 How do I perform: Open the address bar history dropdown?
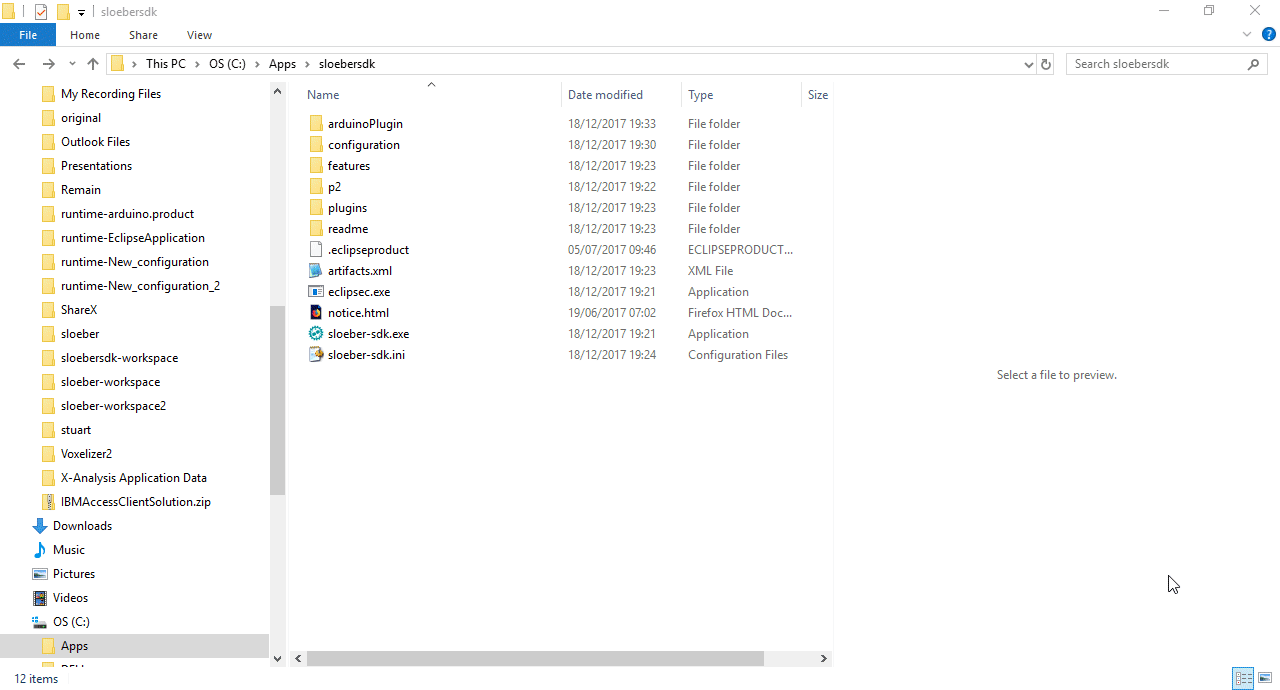pyautogui.click(x=1029, y=64)
